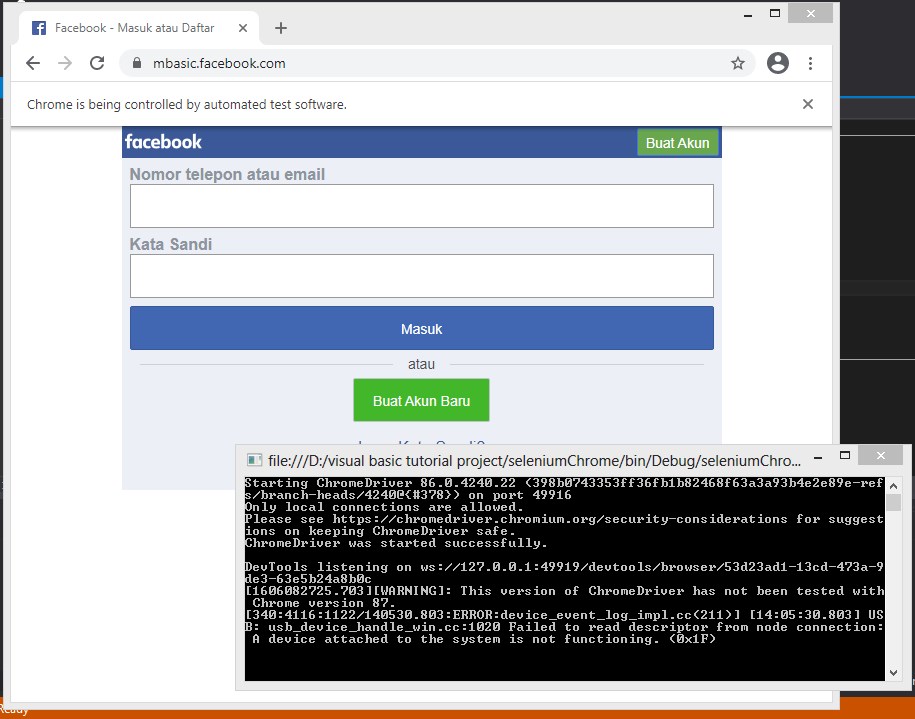
Task: Click 'Chrome is being controlled' infobar text
Action: (187, 104)
